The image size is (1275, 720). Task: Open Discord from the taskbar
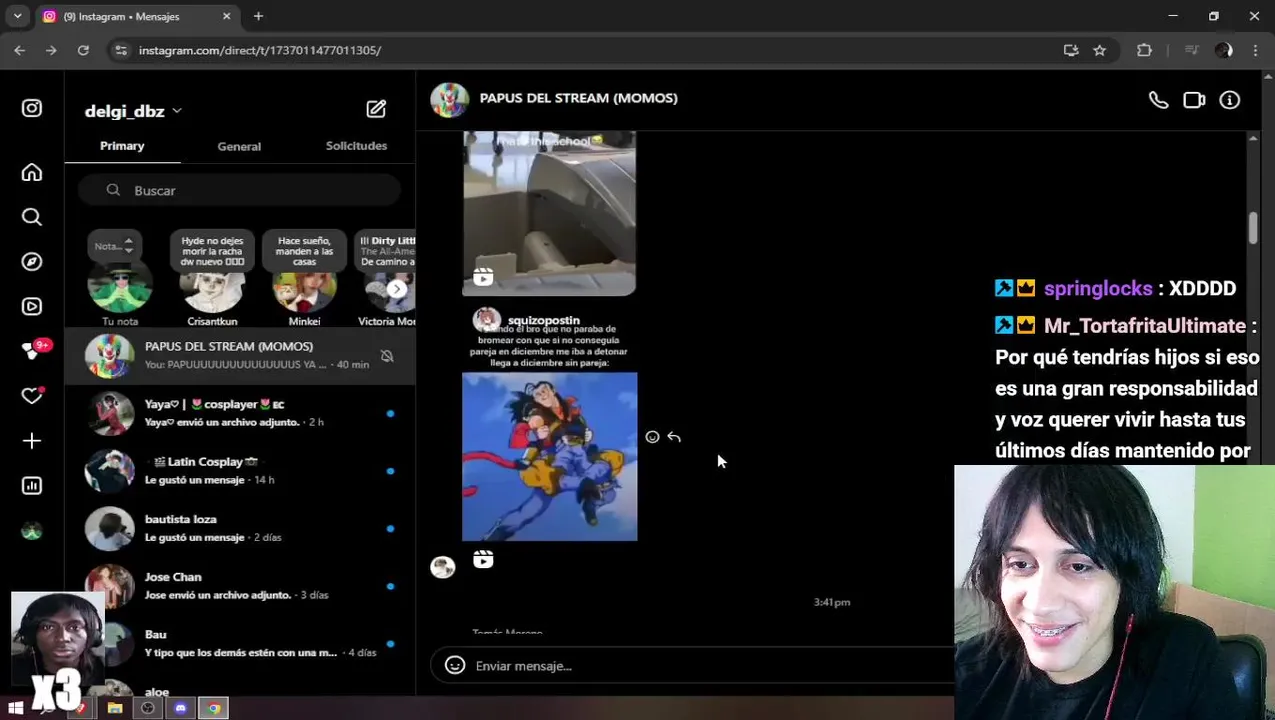(x=180, y=708)
